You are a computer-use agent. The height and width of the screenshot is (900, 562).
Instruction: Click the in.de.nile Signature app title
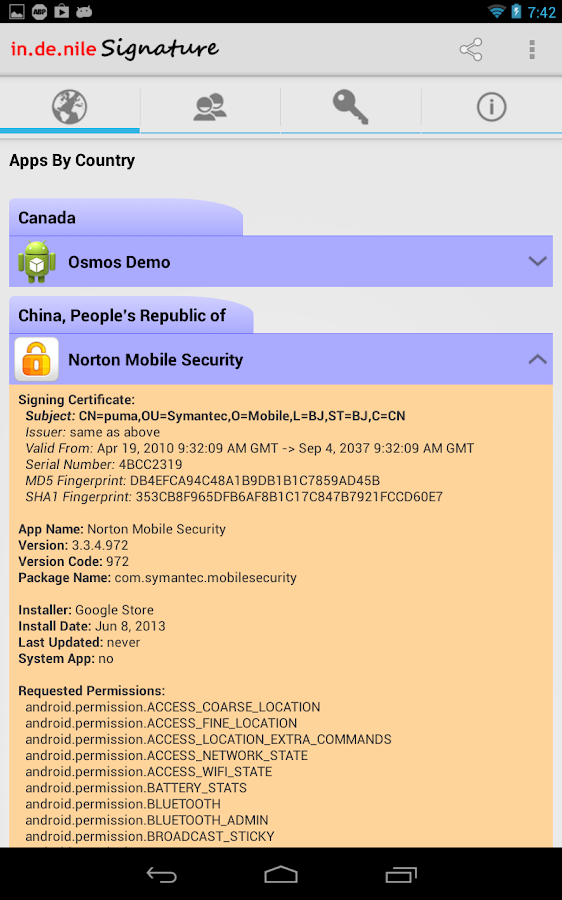(x=114, y=49)
